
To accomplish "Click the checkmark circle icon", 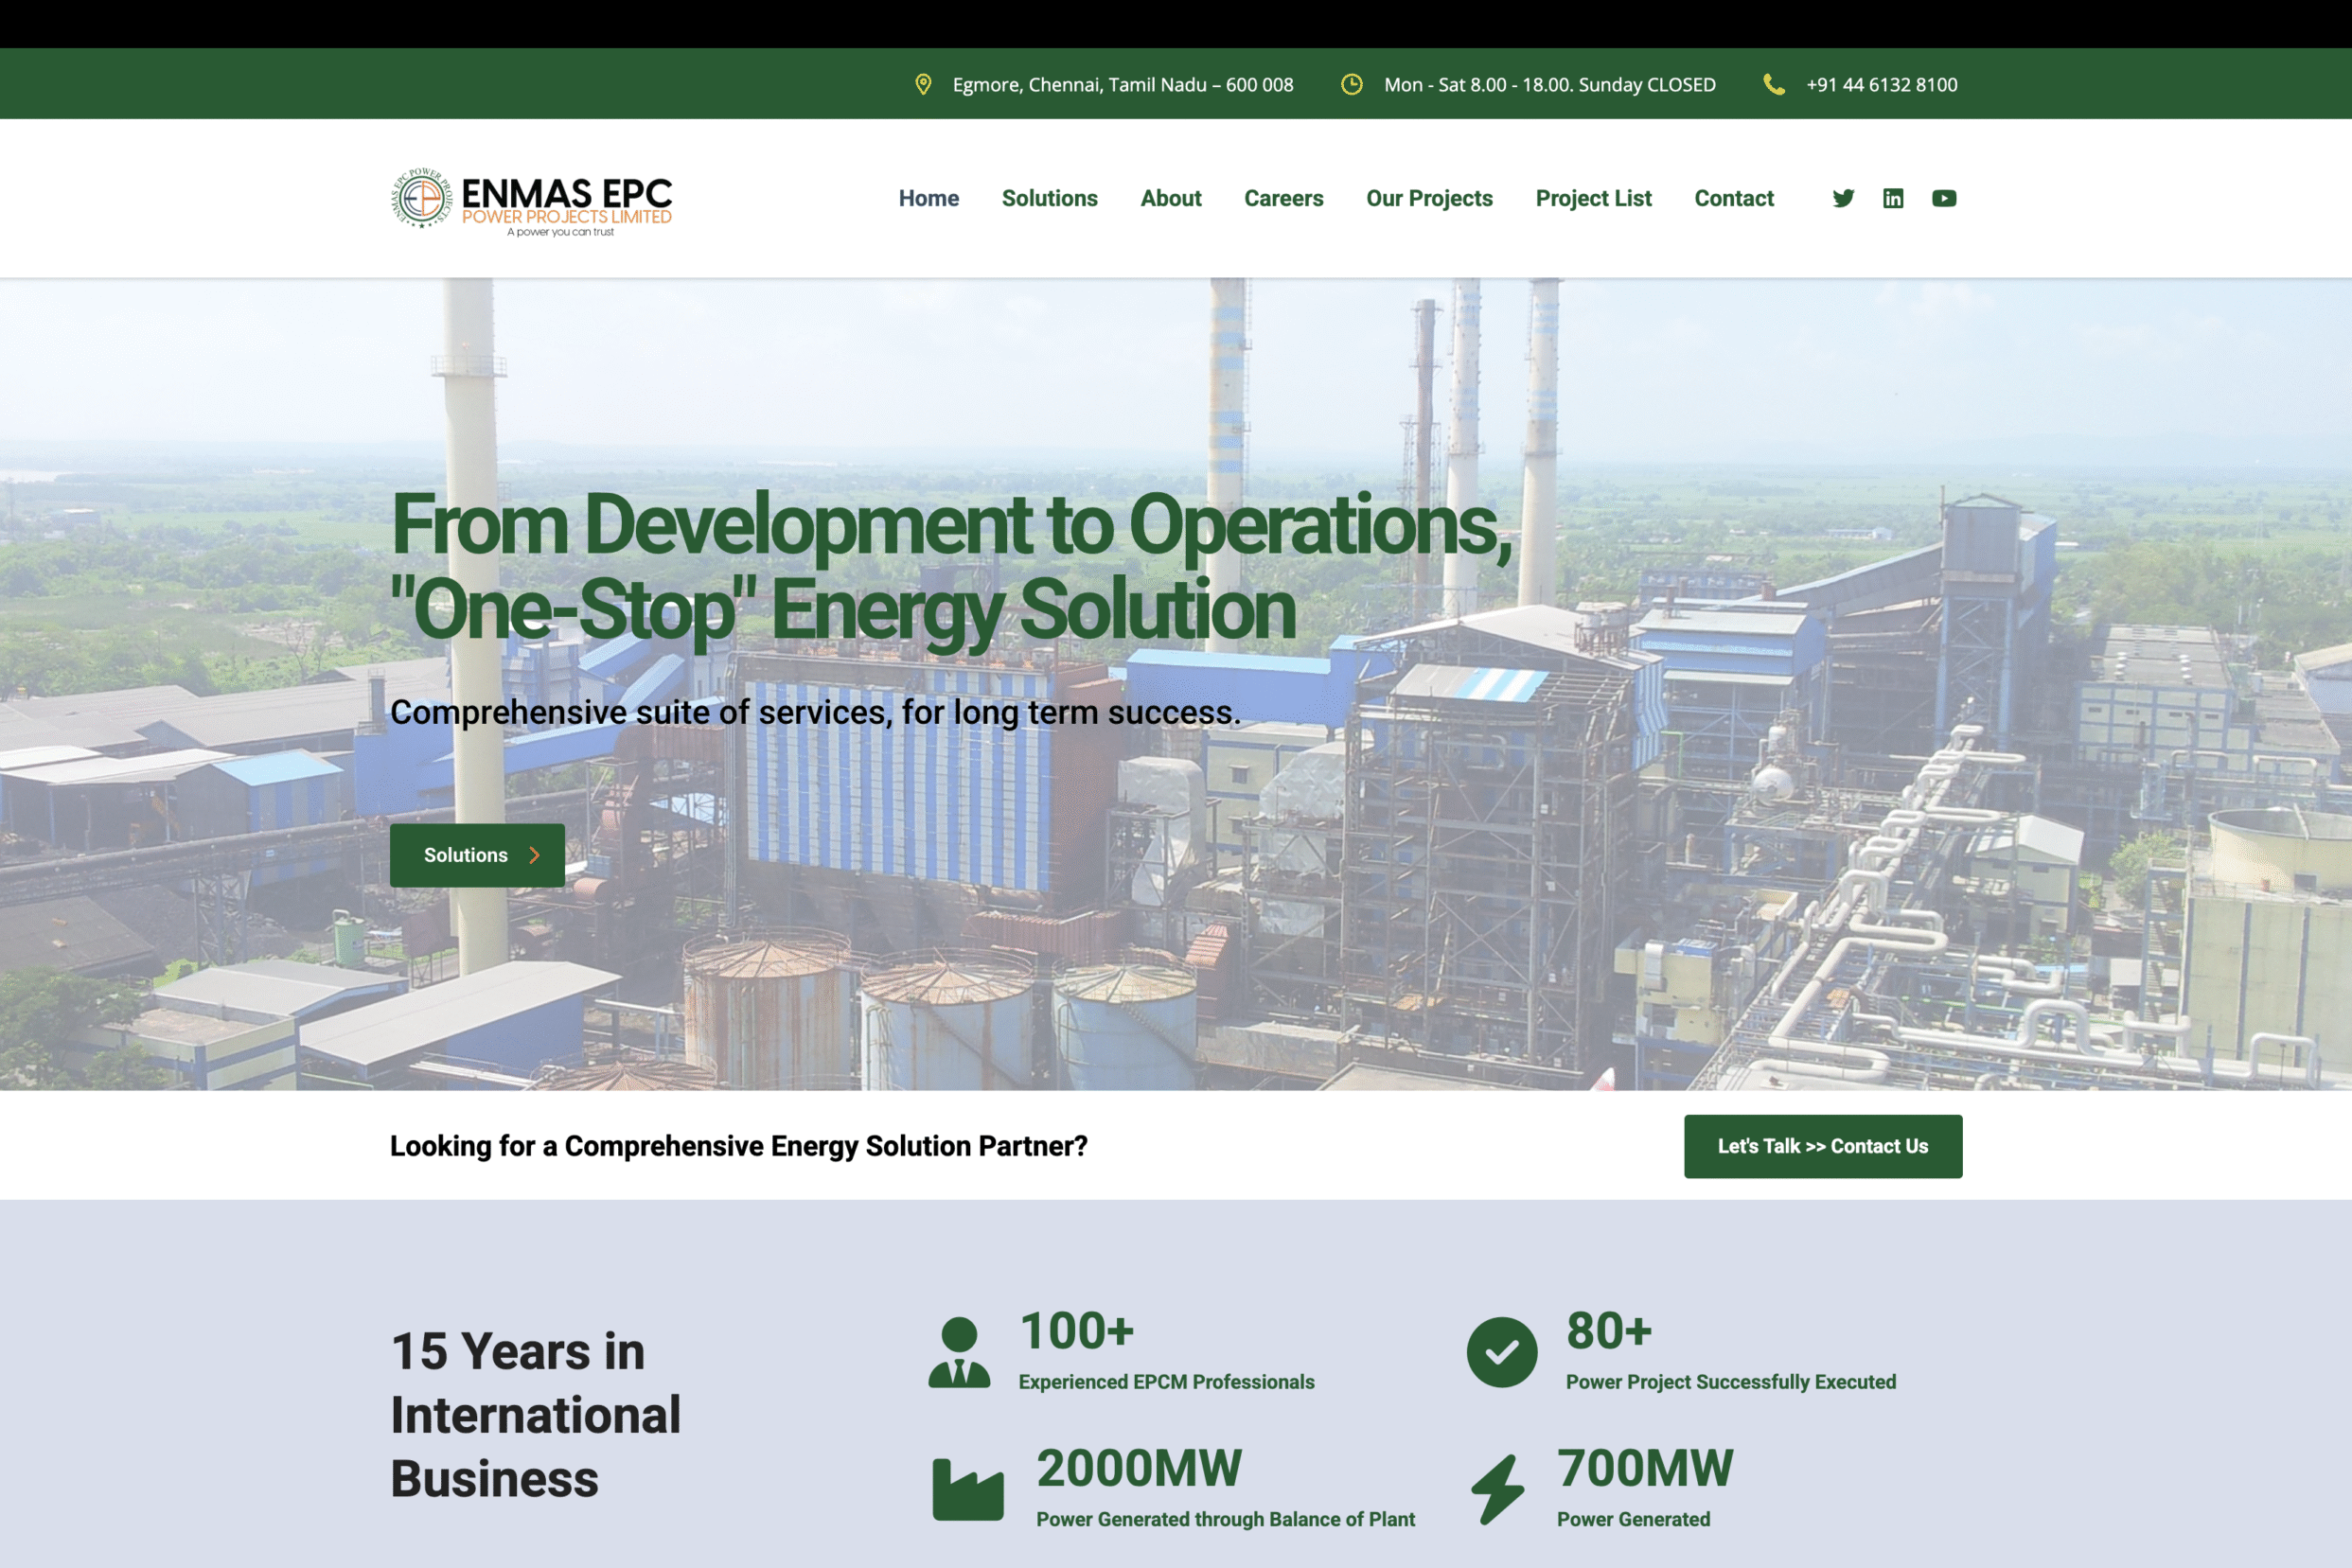I will click(x=1501, y=1352).
